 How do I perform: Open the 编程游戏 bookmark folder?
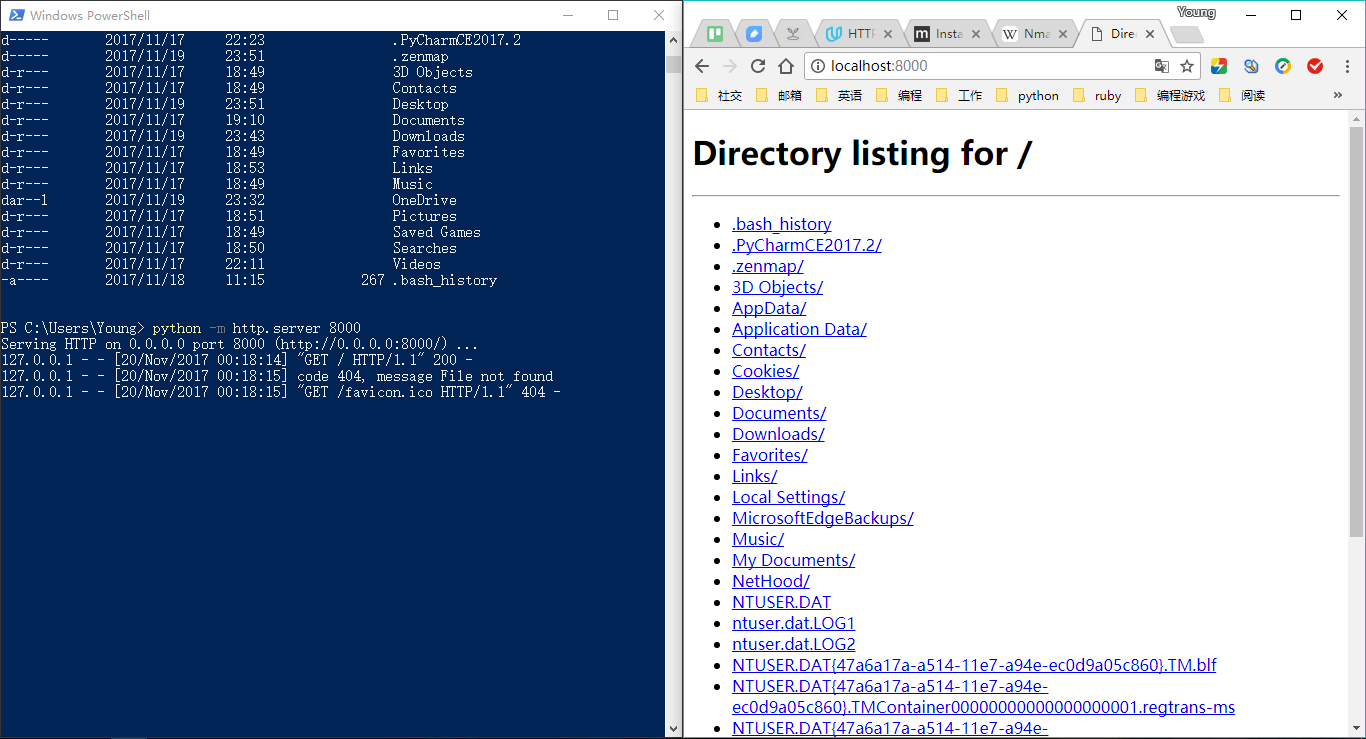pyautogui.click(x=1170, y=95)
